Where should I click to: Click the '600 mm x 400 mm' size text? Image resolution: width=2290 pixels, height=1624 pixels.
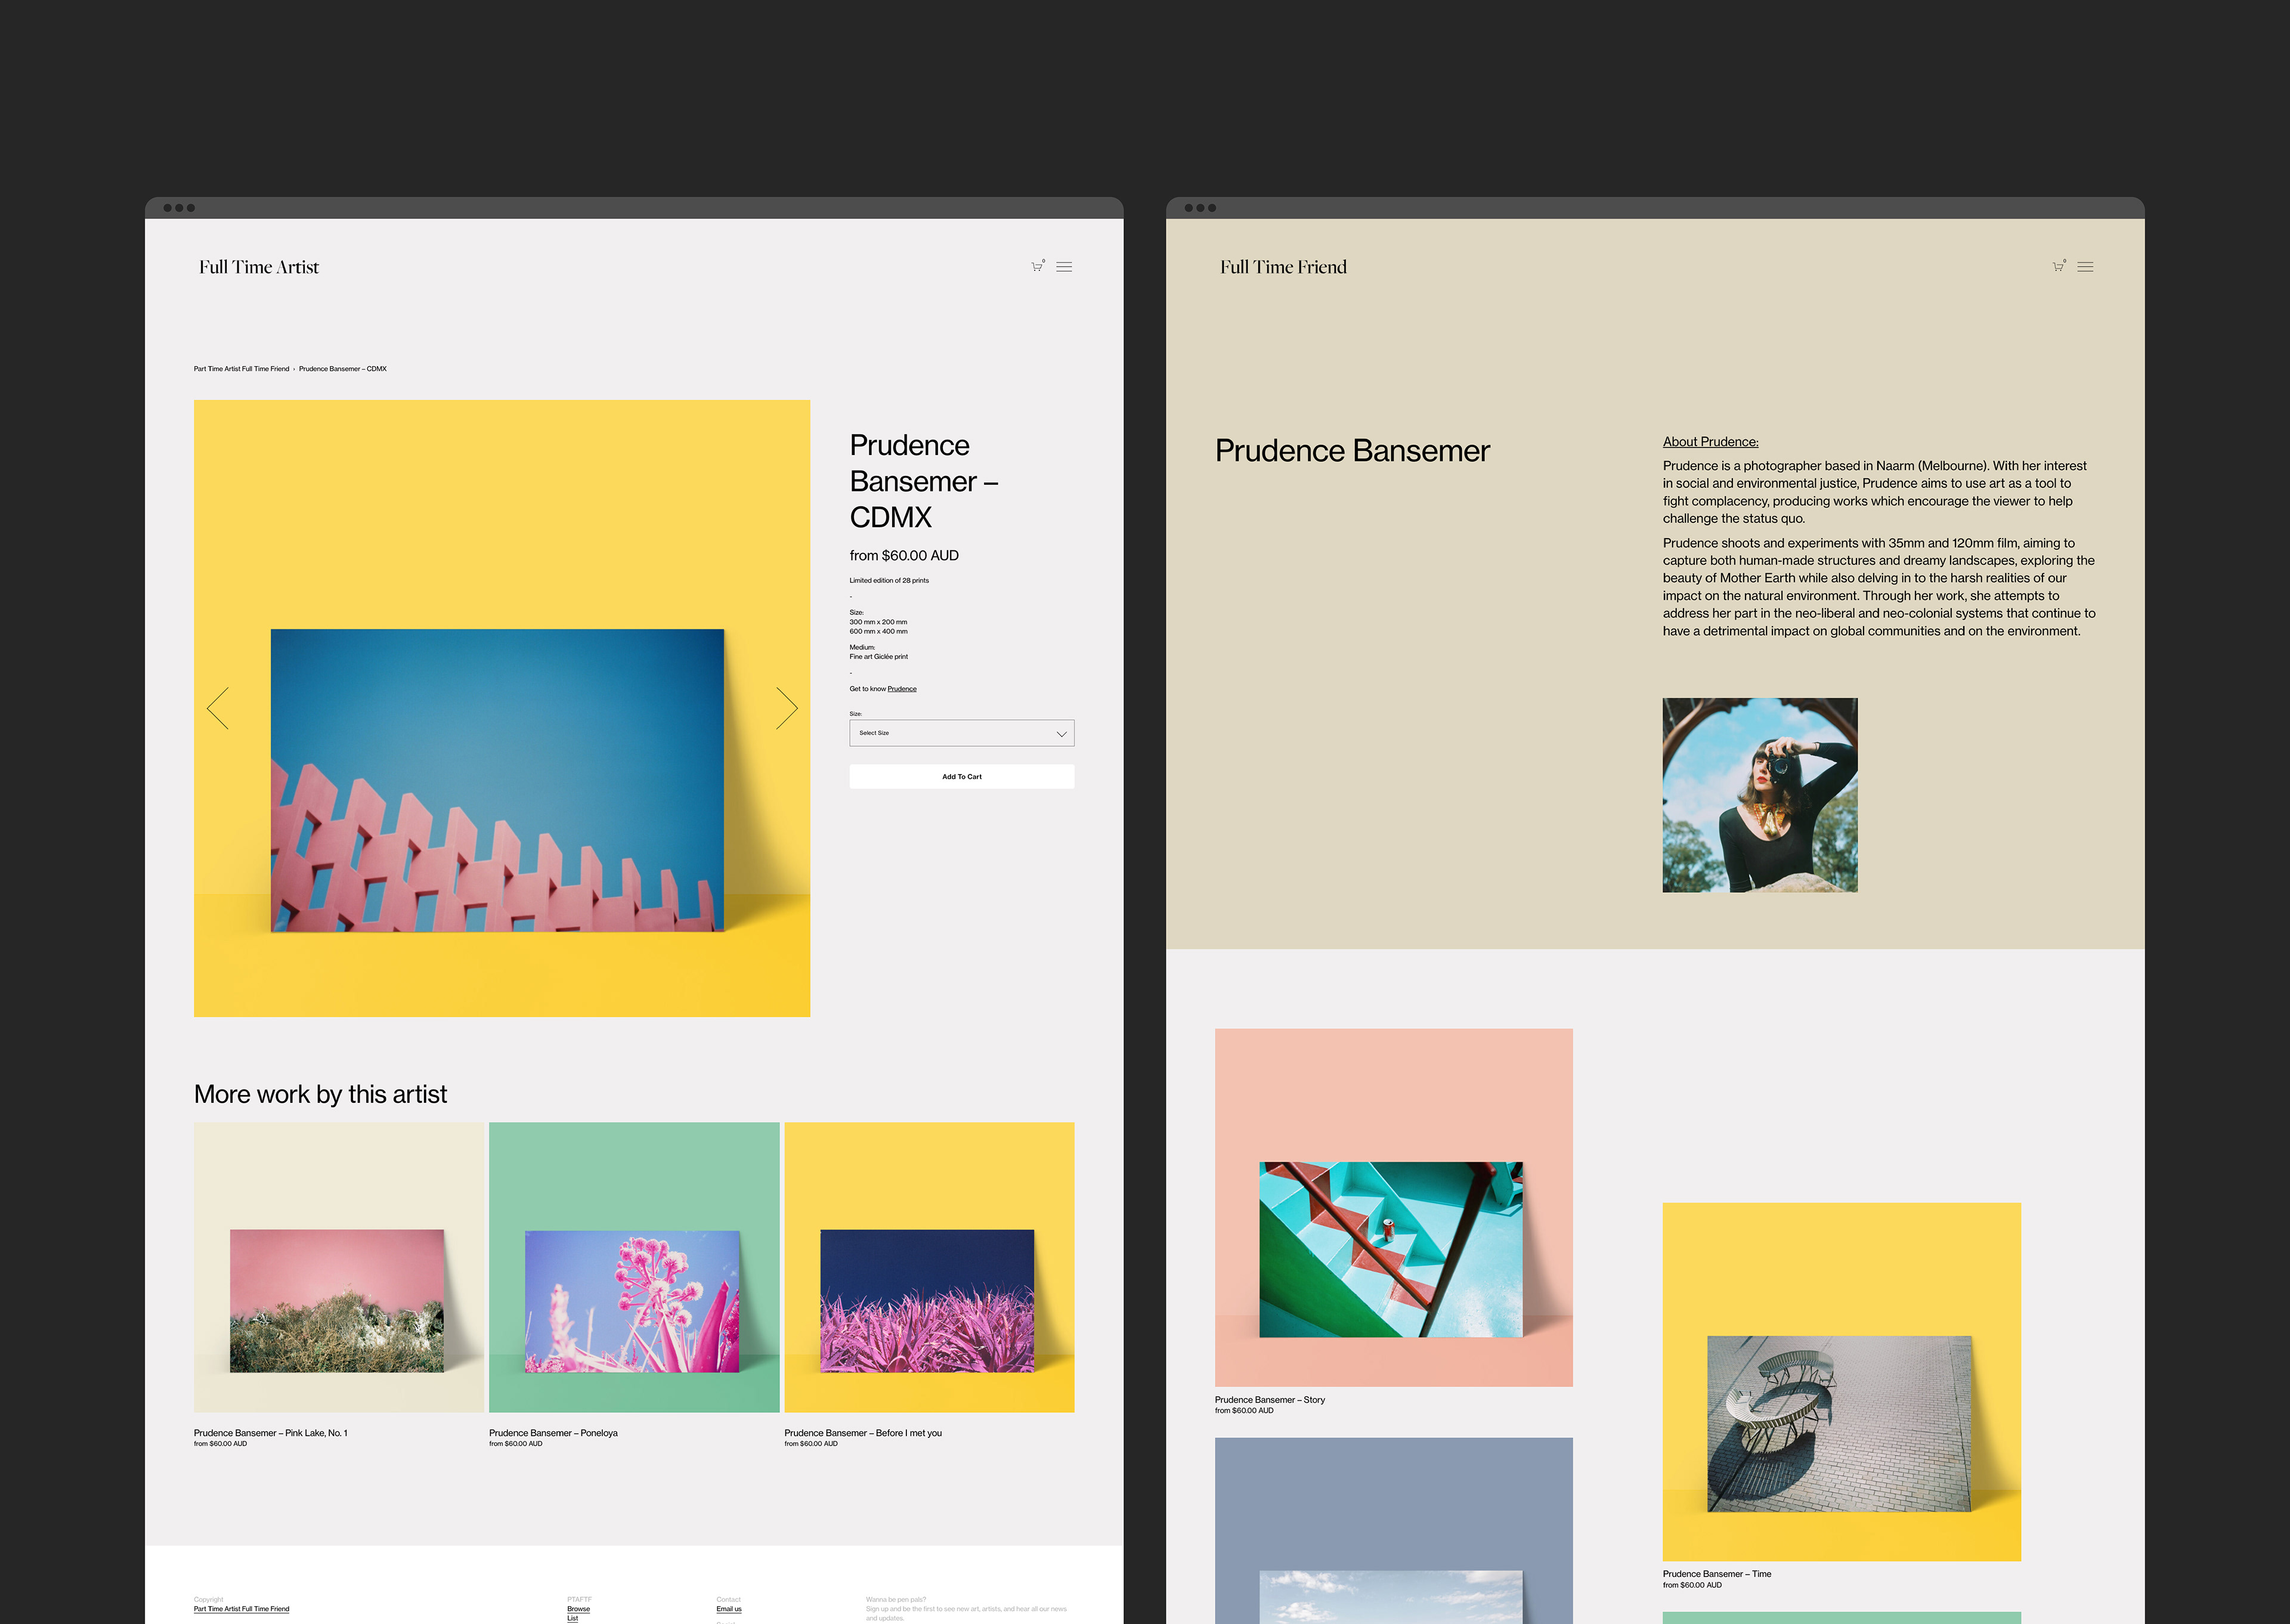878,632
